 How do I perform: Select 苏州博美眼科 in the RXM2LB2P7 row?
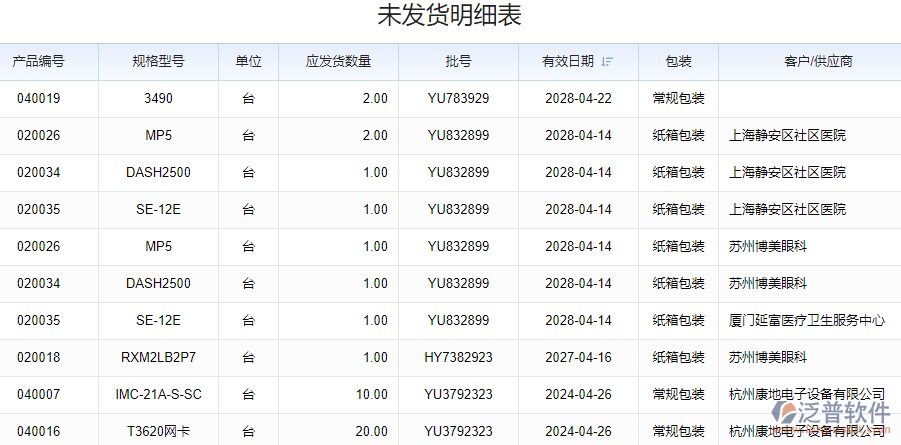click(x=768, y=358)
